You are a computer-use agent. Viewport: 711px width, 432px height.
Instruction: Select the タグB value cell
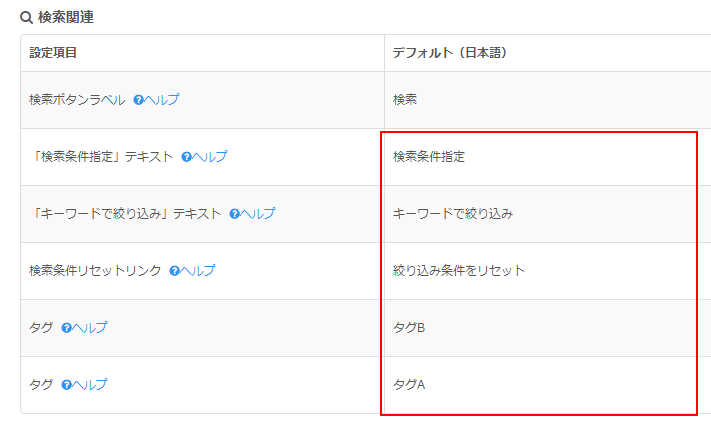(x=547, y=328)
